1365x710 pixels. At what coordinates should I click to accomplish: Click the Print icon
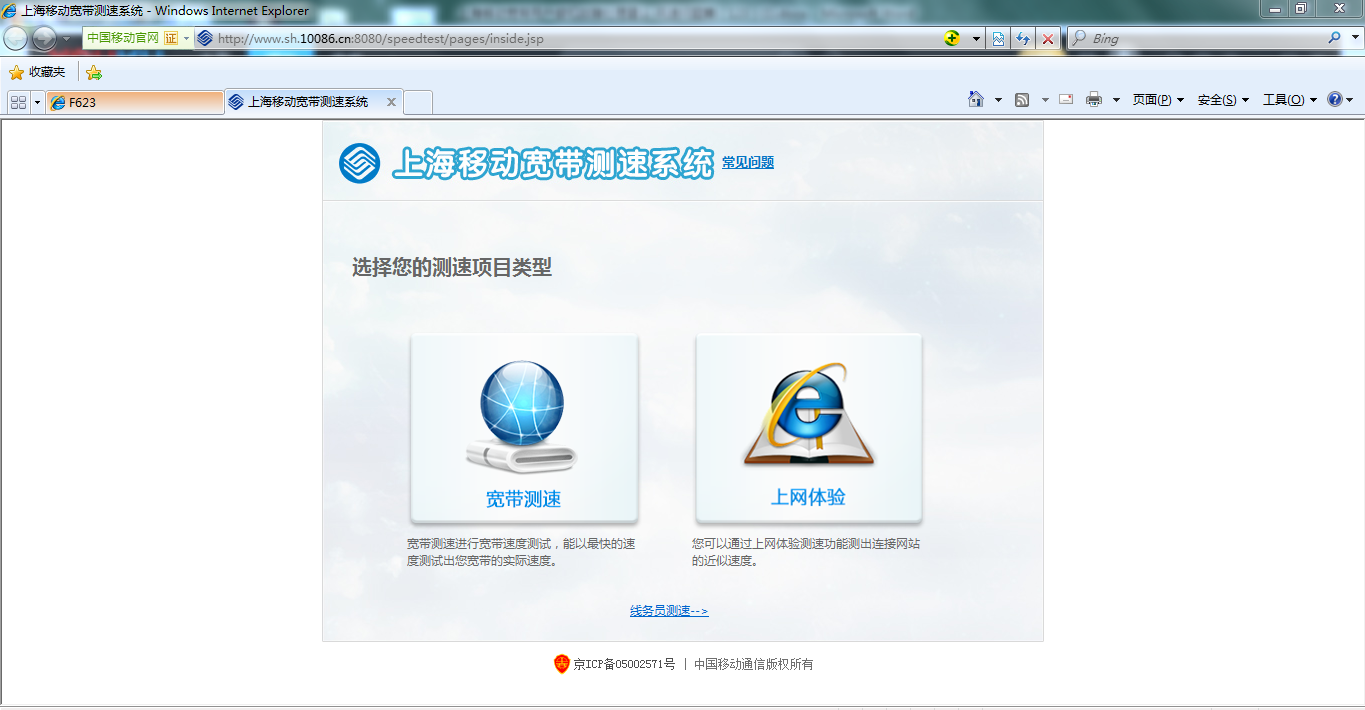[x=1094, y=99]
